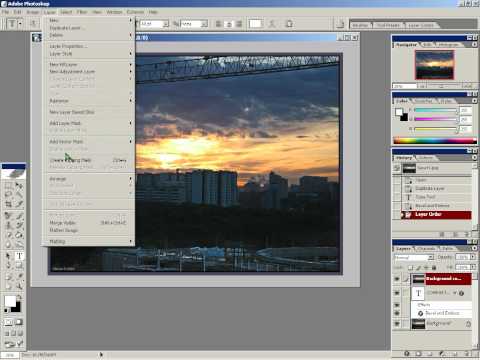480x360 pixels.
Task: Open the anti-aliasing dropdown in options bar
Action: tap(204, 24)
